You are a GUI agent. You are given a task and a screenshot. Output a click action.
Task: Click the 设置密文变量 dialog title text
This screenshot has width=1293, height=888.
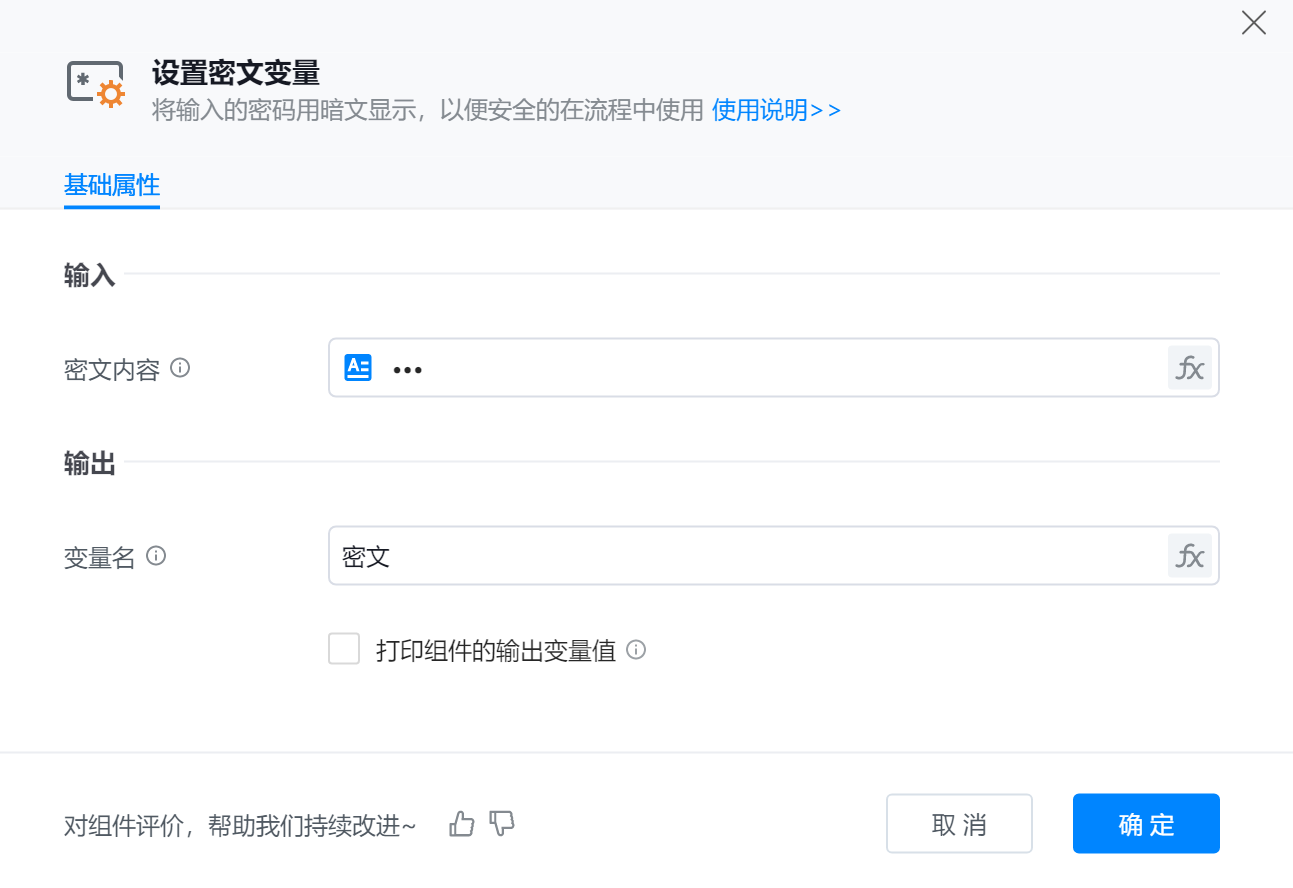pos(236,73)
